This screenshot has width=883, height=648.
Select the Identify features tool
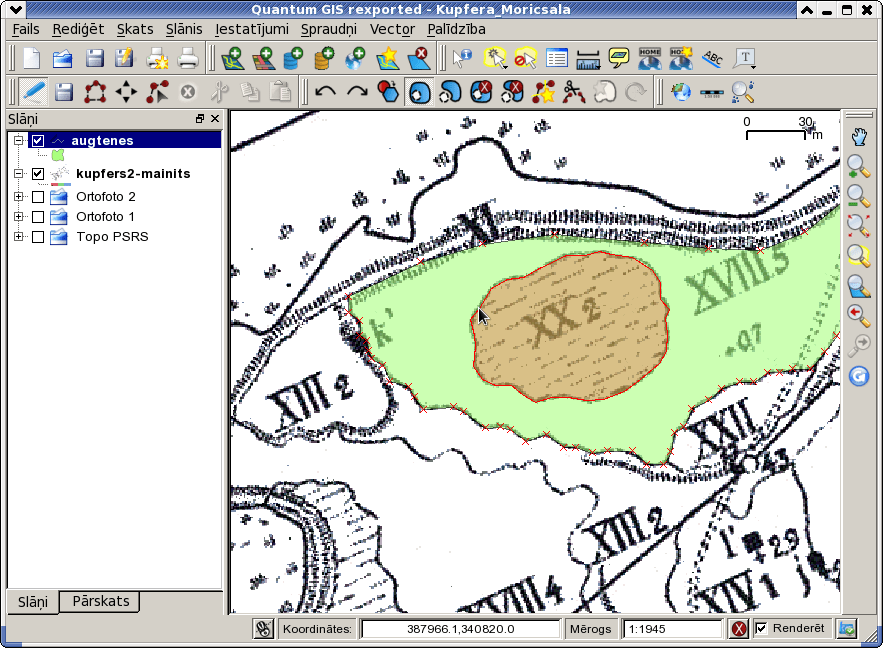pos(462,59)
